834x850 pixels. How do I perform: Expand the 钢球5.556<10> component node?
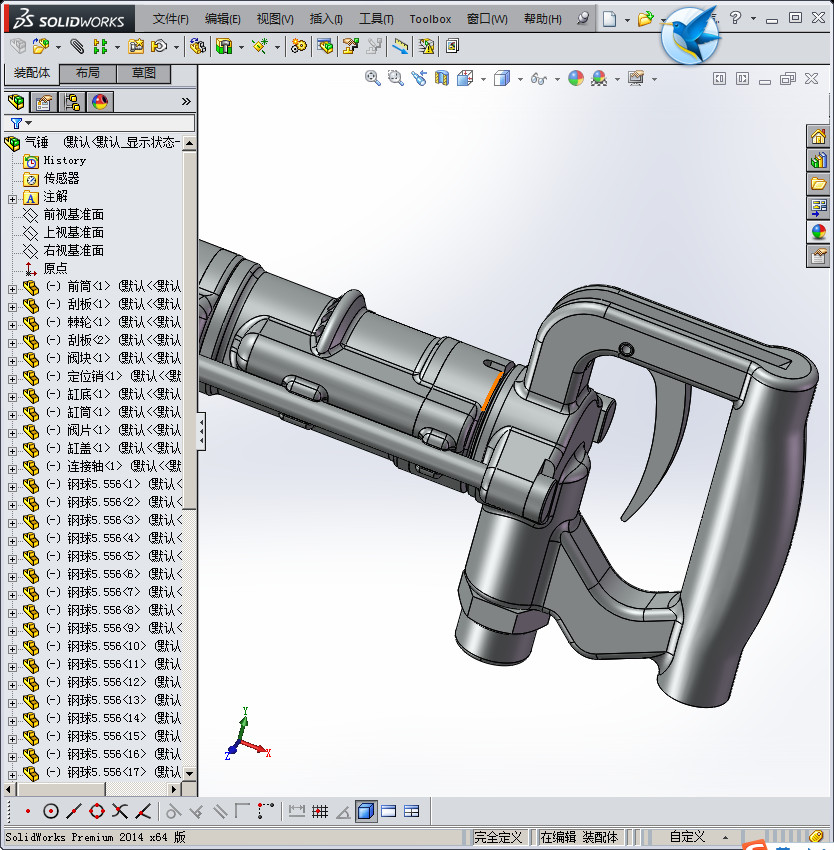pos(12,649)
